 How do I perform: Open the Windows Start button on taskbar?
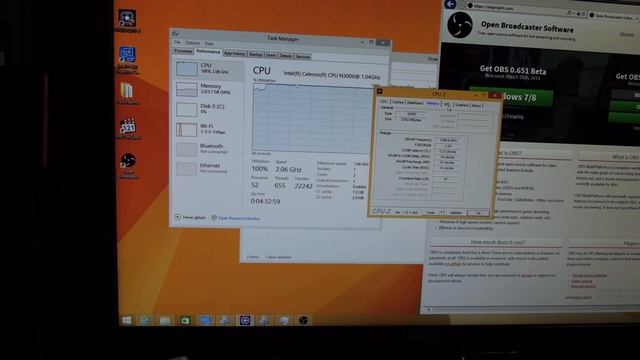click(127, 320)
